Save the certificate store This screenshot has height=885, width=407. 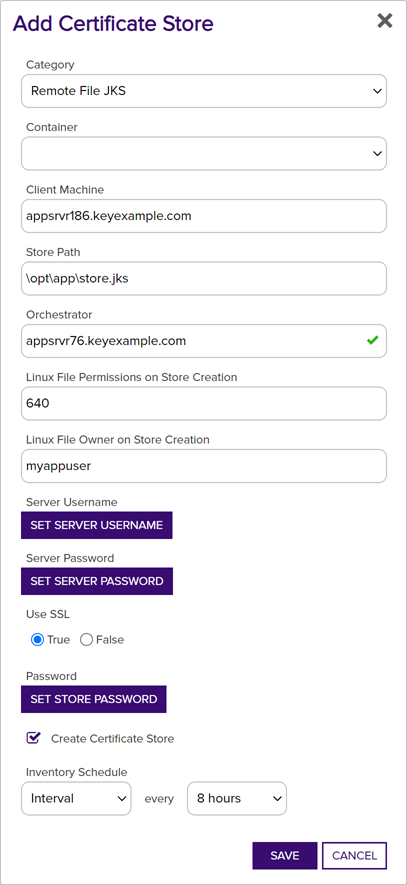tap(285, 855)
